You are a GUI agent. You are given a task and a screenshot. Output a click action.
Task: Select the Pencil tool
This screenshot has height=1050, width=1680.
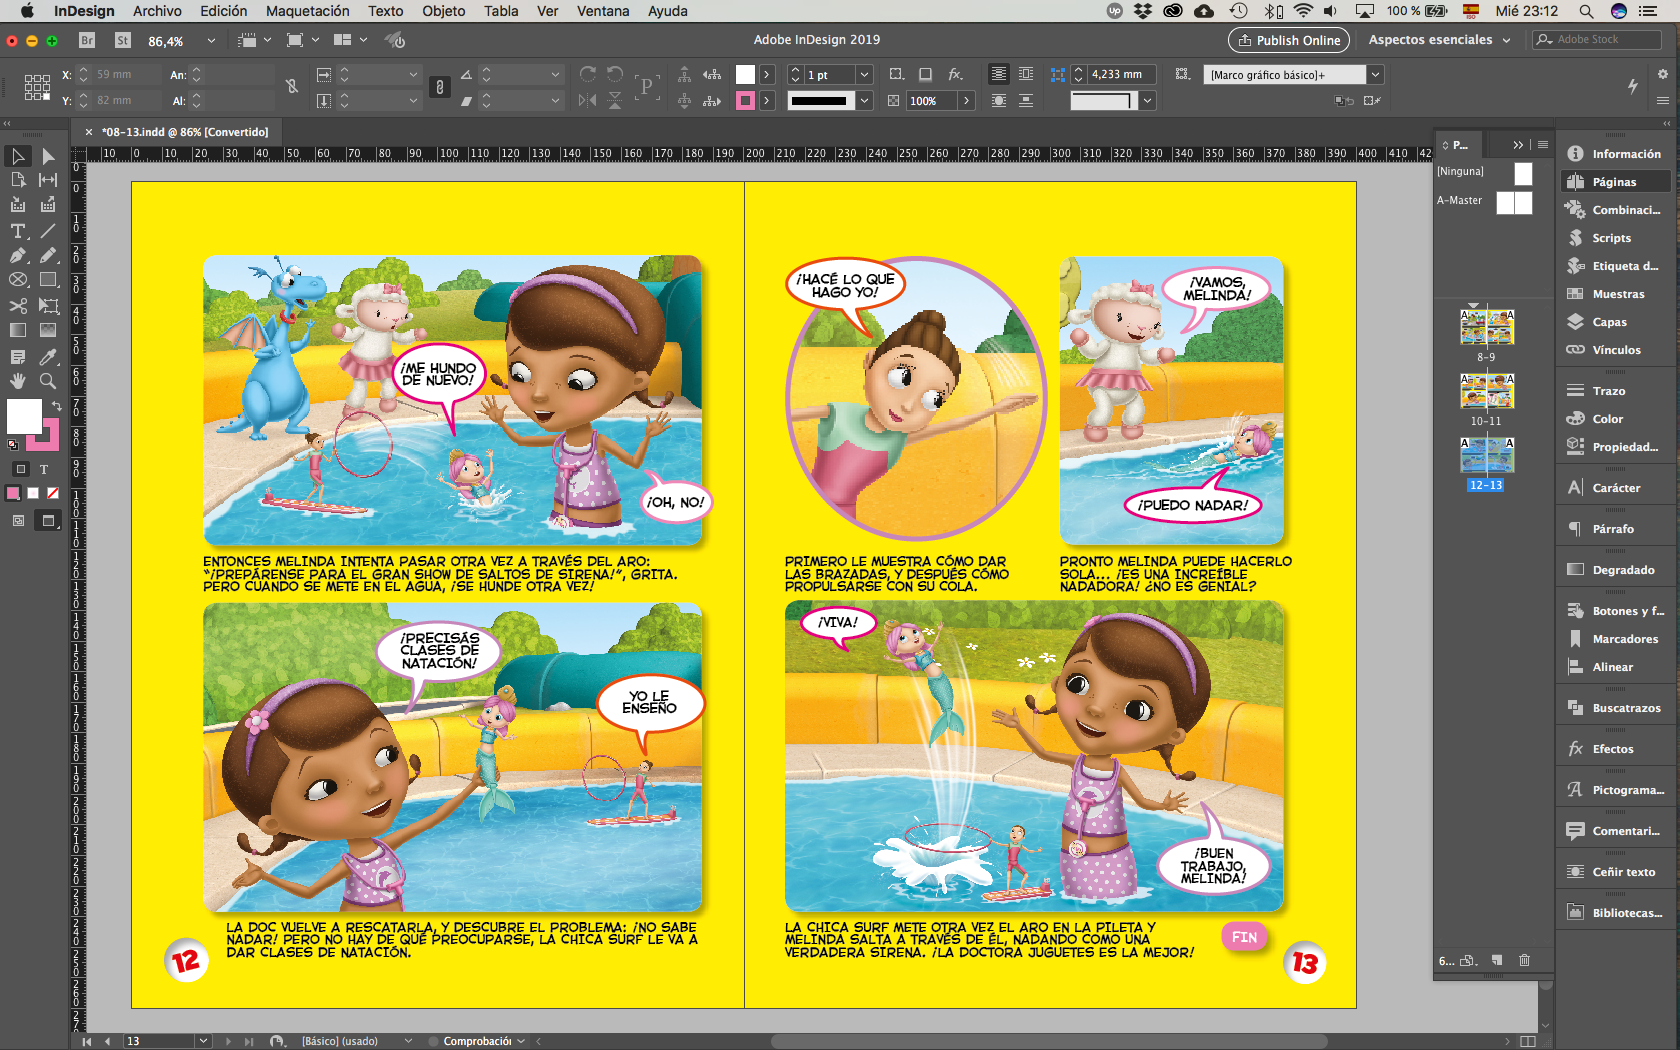[x=48, y=255]
